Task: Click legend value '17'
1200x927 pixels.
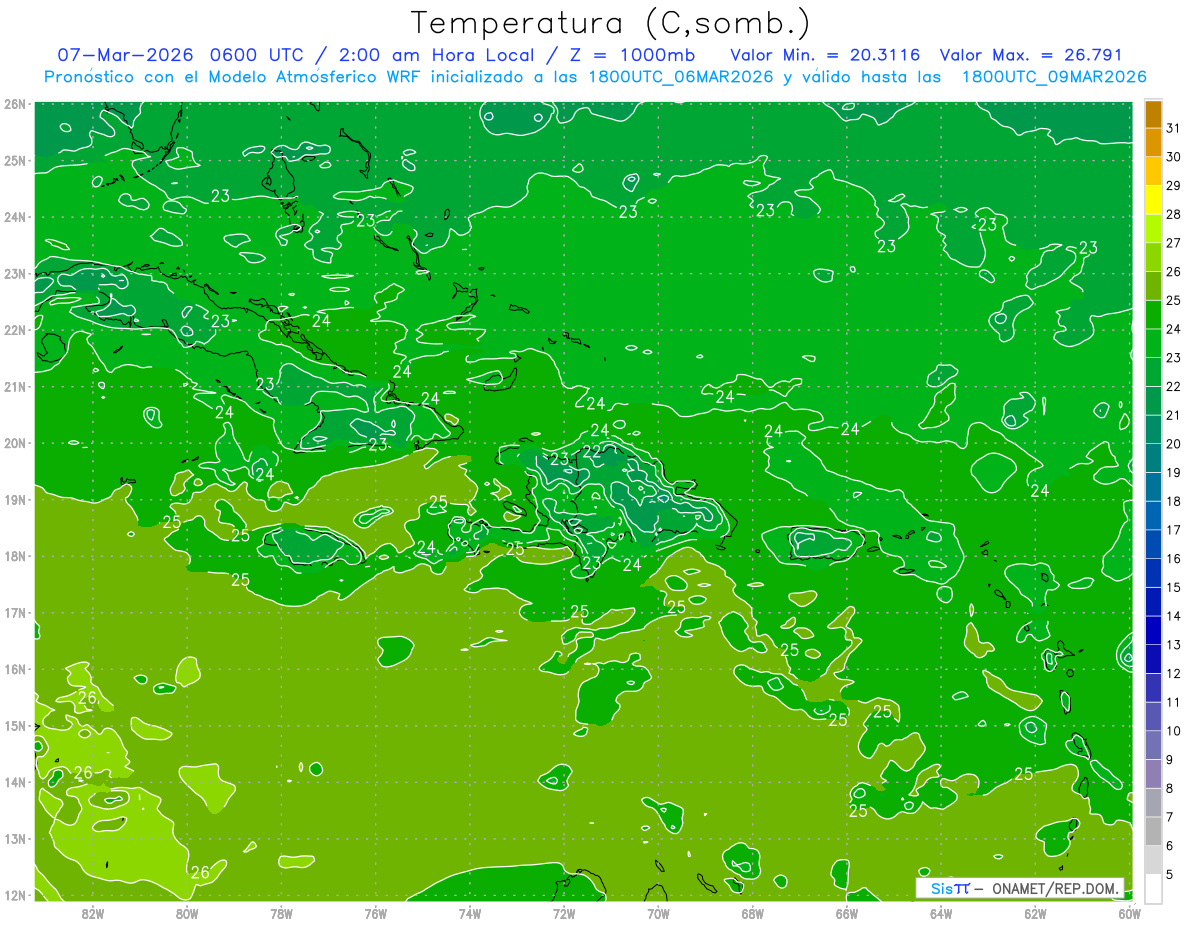Action: pos(1174,530)
